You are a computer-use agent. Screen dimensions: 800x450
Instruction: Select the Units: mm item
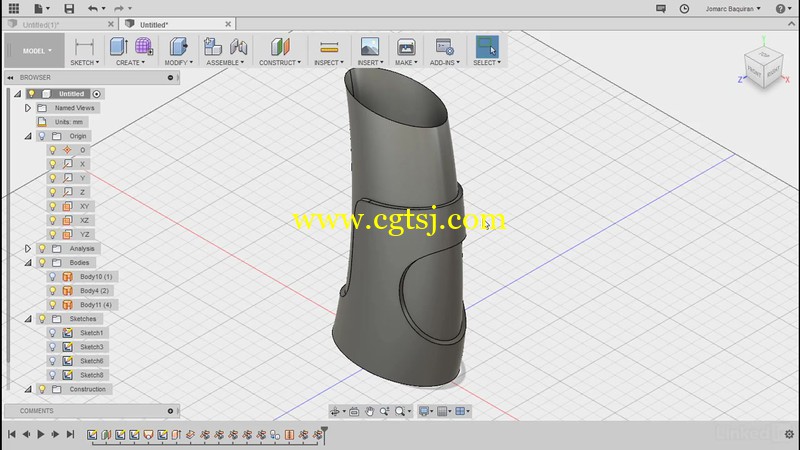coord(68,122)
